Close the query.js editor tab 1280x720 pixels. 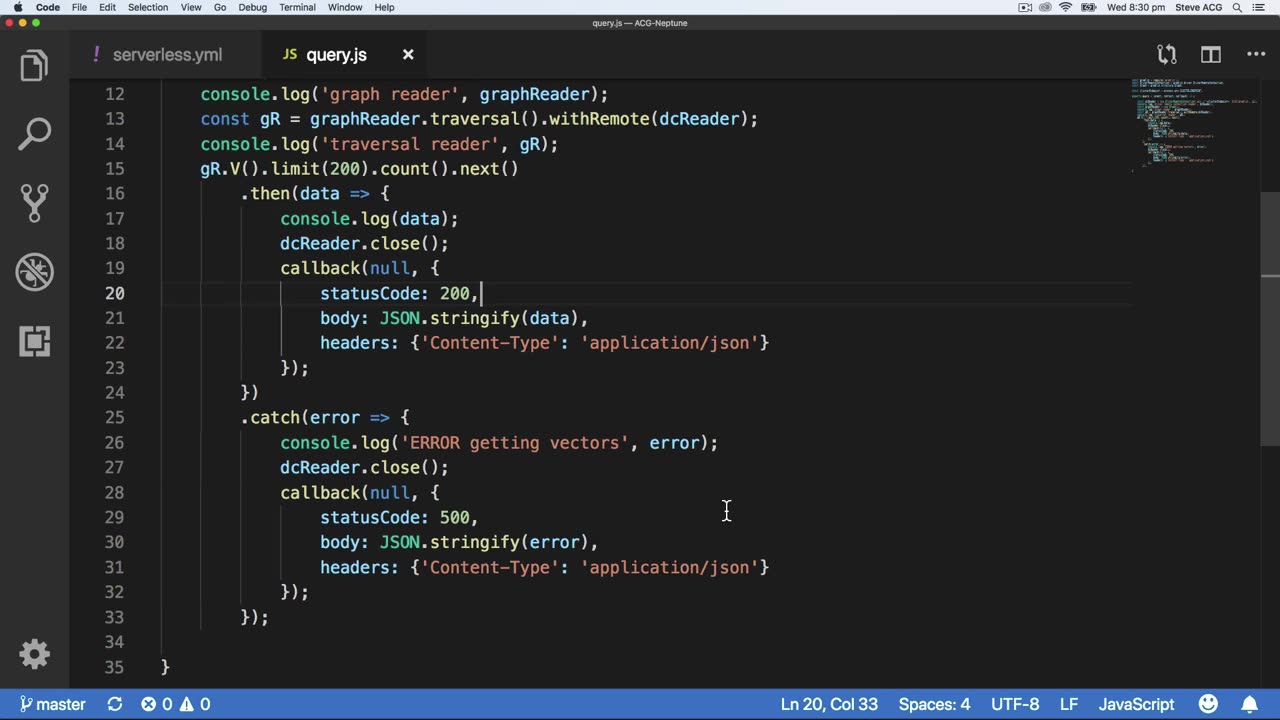(408, 55)
